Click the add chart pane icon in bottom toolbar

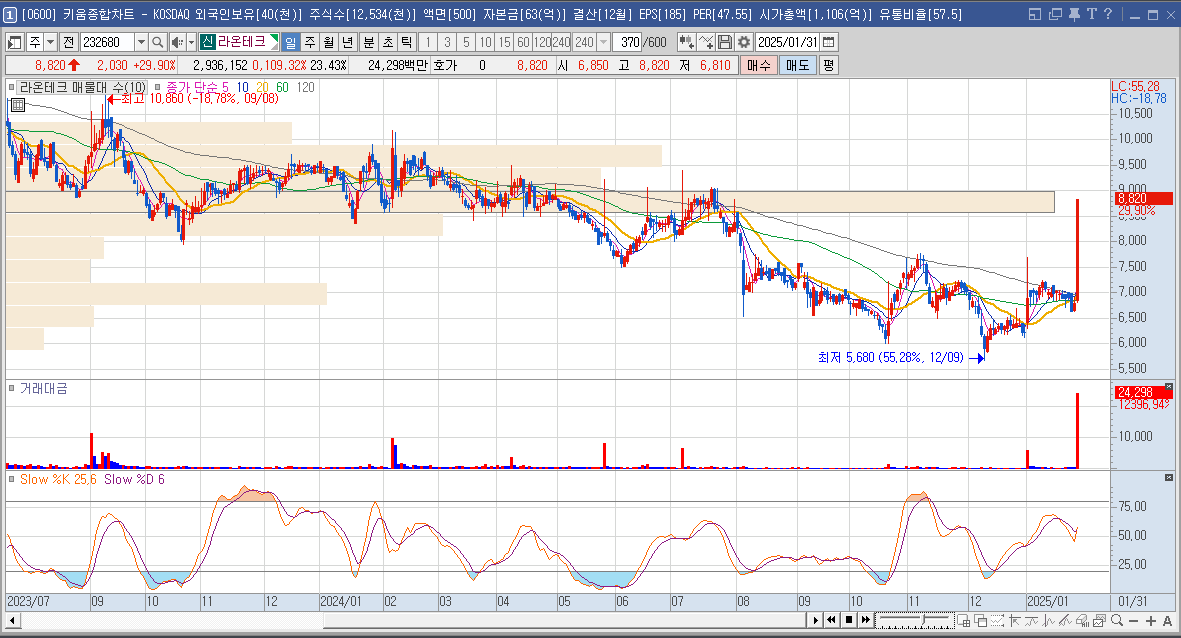coord(963,621)
